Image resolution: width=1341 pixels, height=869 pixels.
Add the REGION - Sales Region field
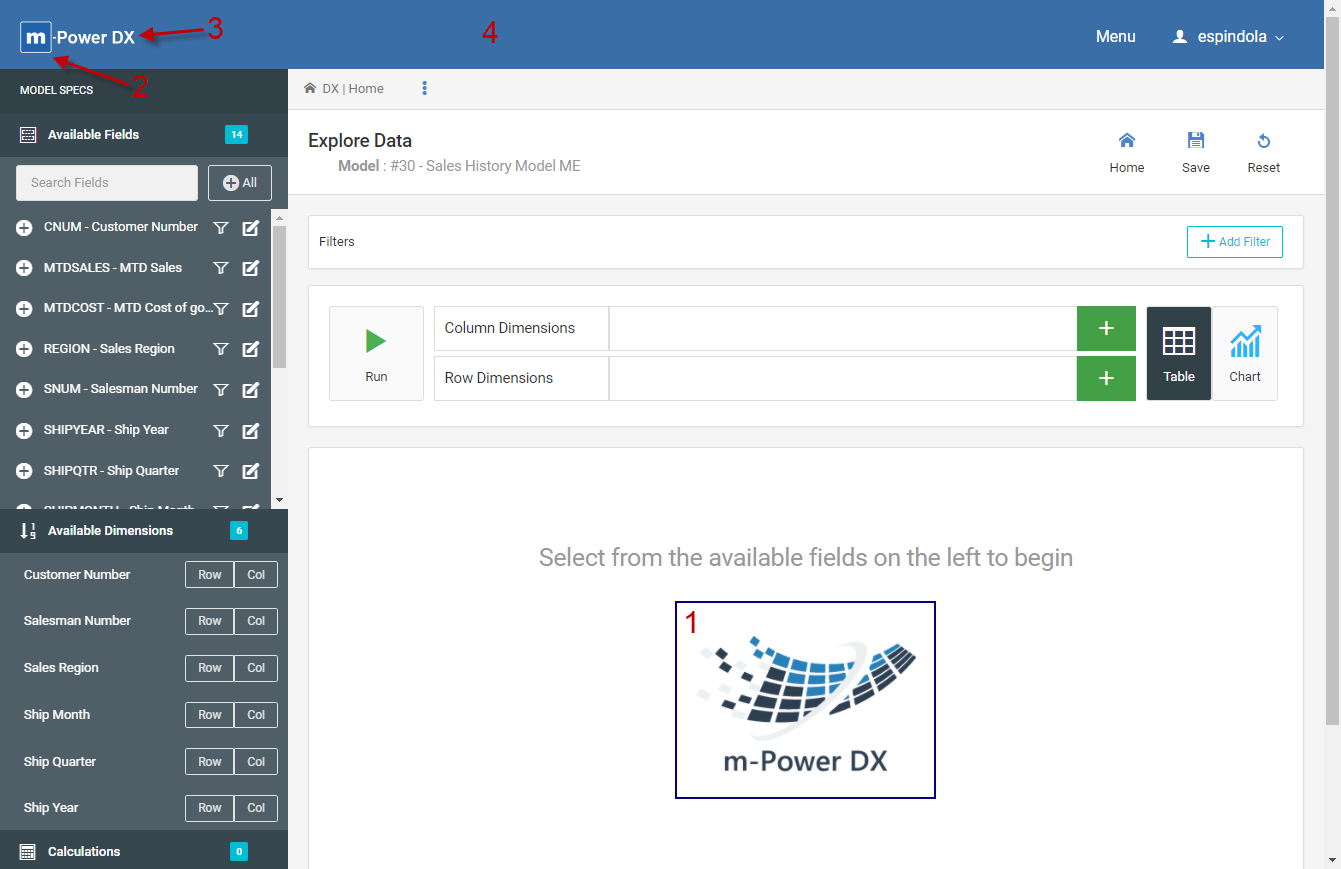click(25, 349)
